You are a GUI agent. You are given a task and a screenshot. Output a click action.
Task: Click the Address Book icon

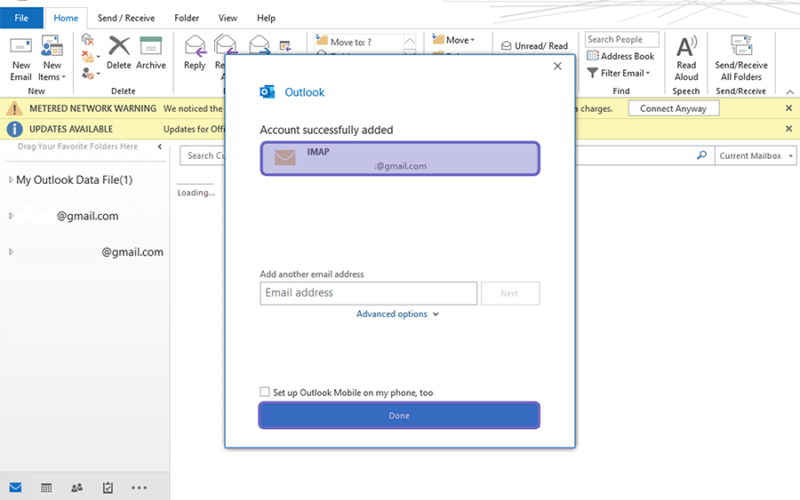point(592,56)
